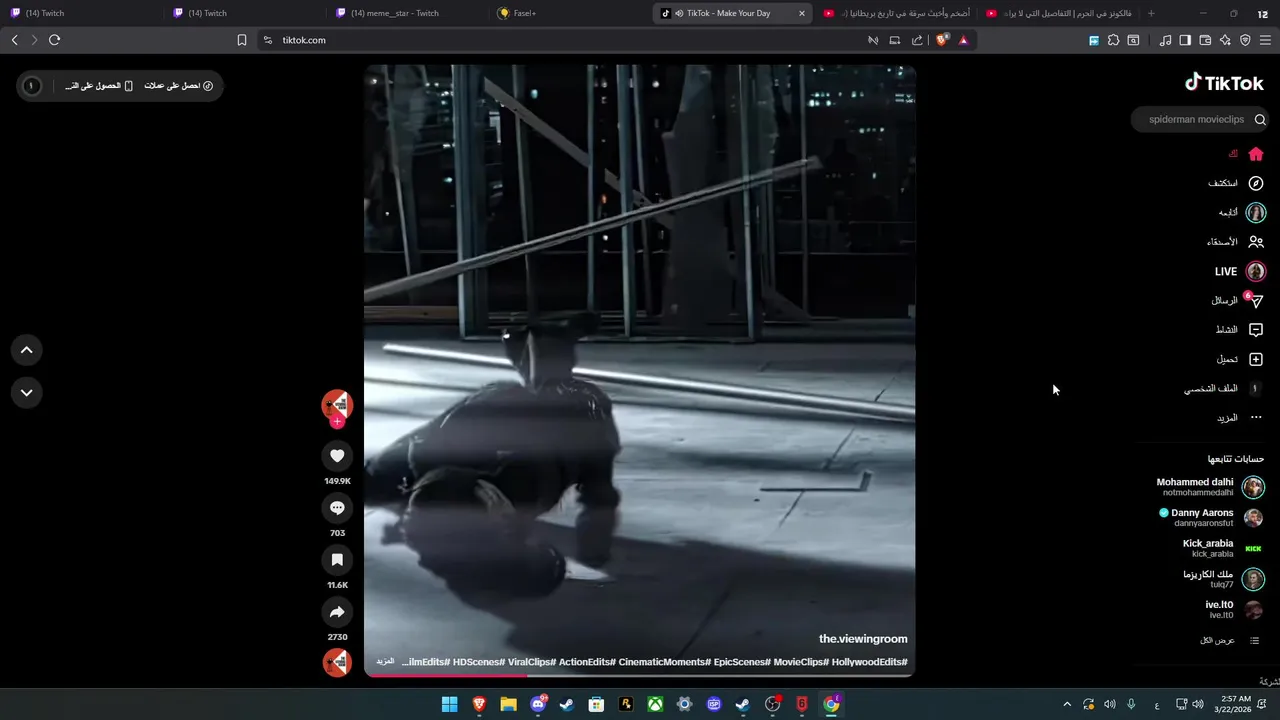Image resolution: width=1280 pixels, height=720 pixels.
Task: Bookmark this page in the address bar
Action: tap(242, 40)
